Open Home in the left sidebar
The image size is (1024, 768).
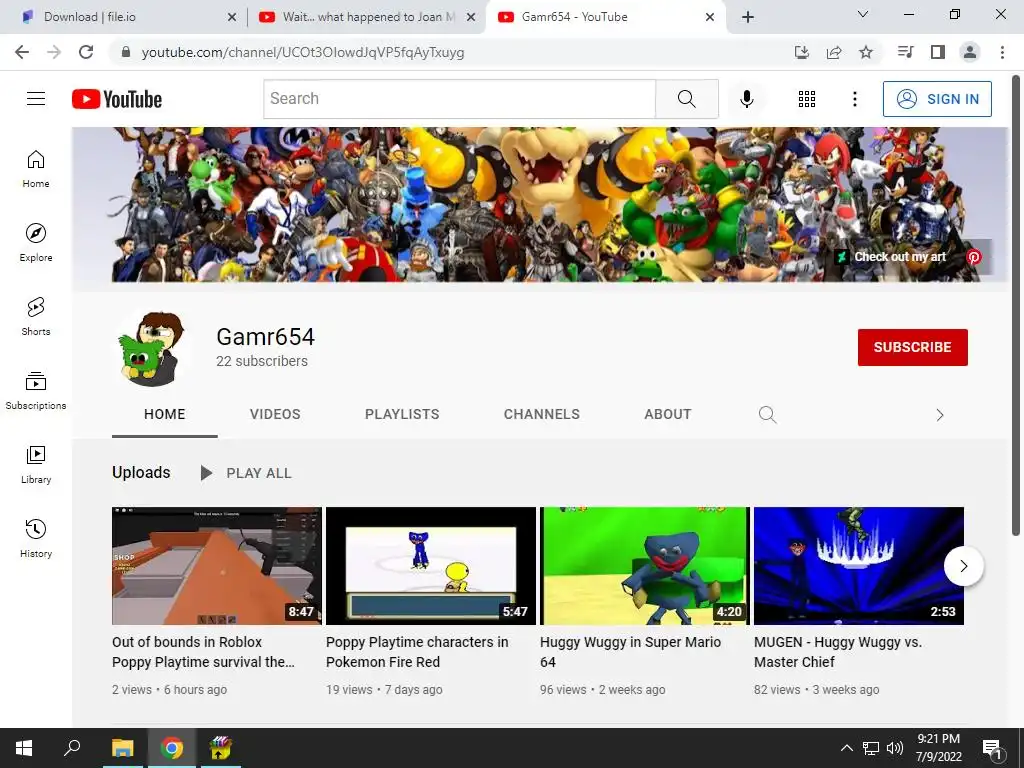36,169
